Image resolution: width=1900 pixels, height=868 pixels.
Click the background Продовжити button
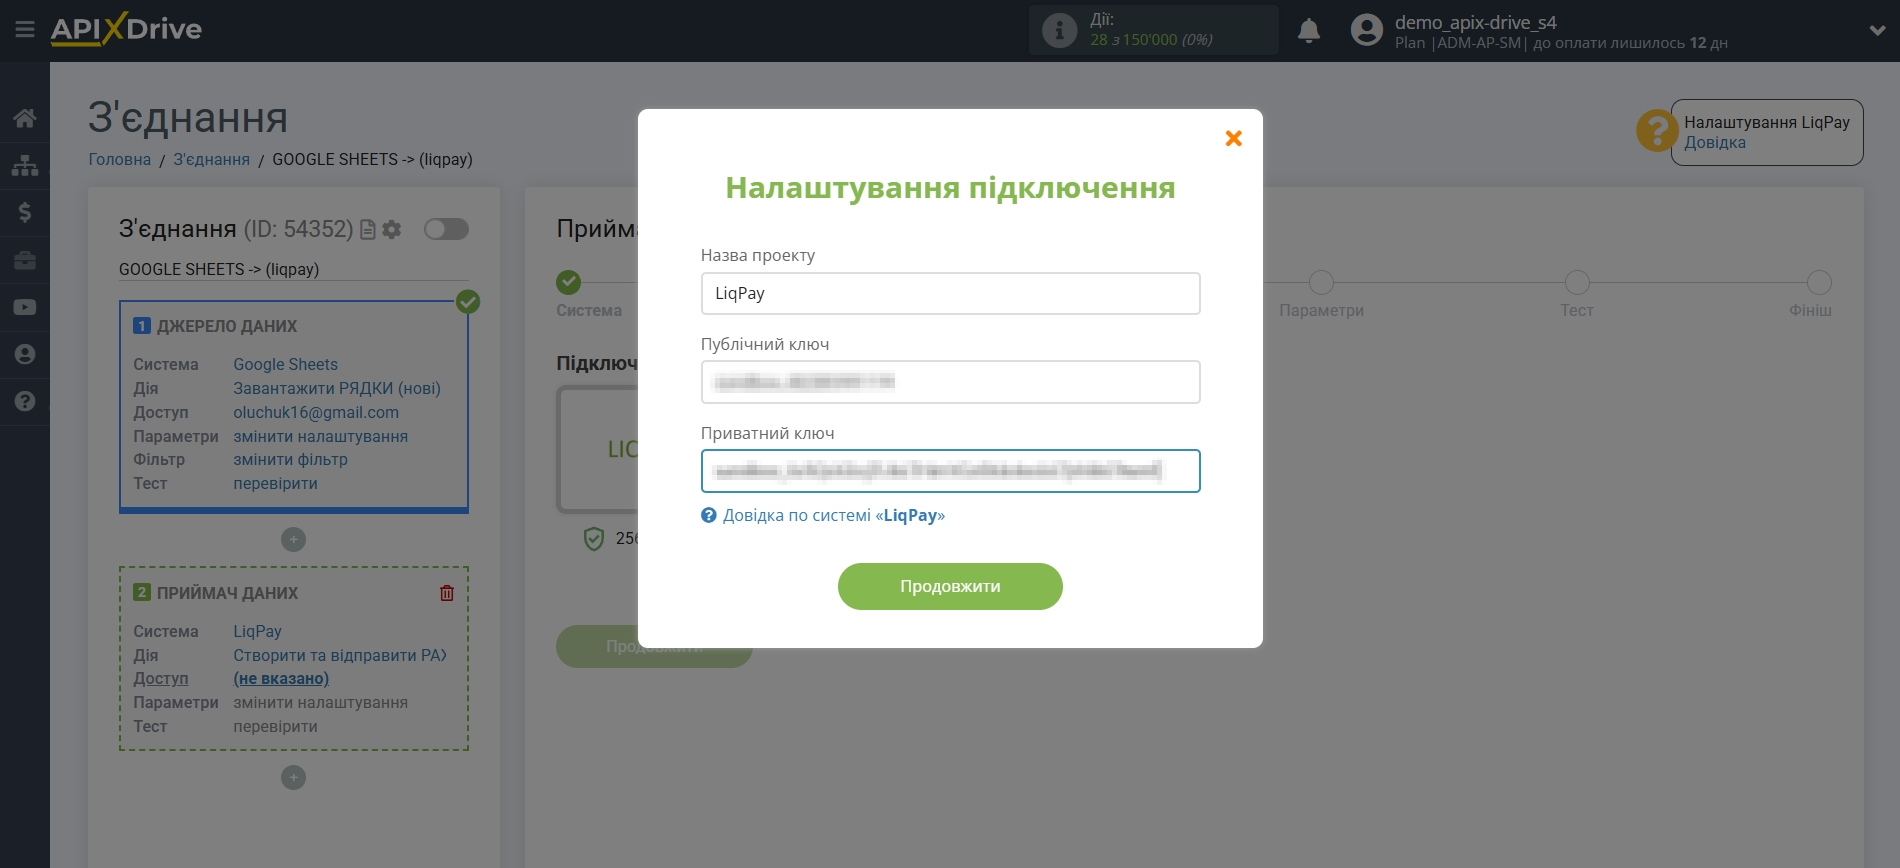point(654,646)
